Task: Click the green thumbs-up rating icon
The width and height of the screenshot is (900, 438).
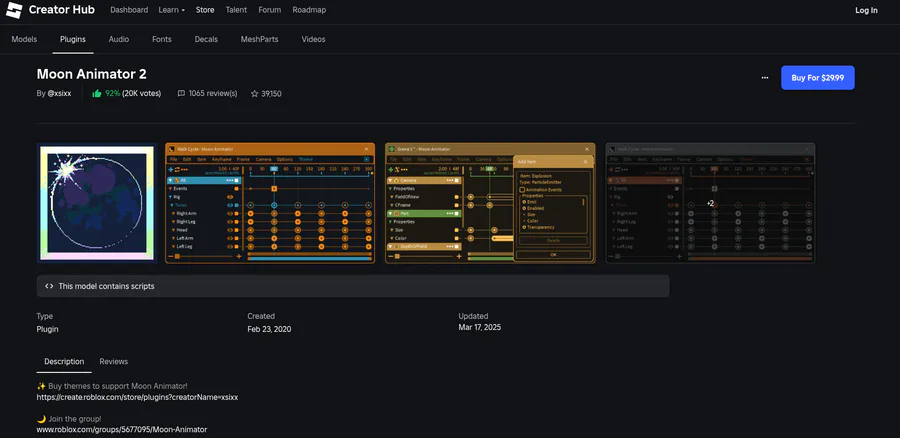Action: 97,93
